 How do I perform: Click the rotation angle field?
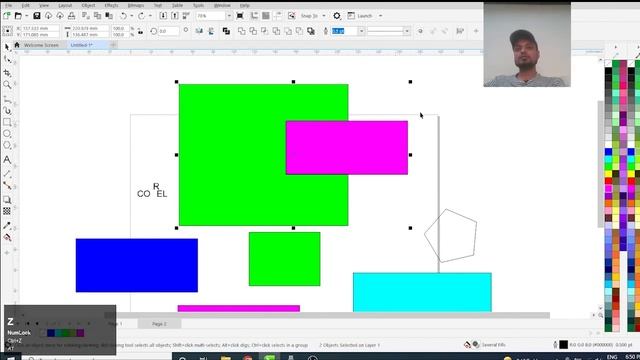(169, 31)
